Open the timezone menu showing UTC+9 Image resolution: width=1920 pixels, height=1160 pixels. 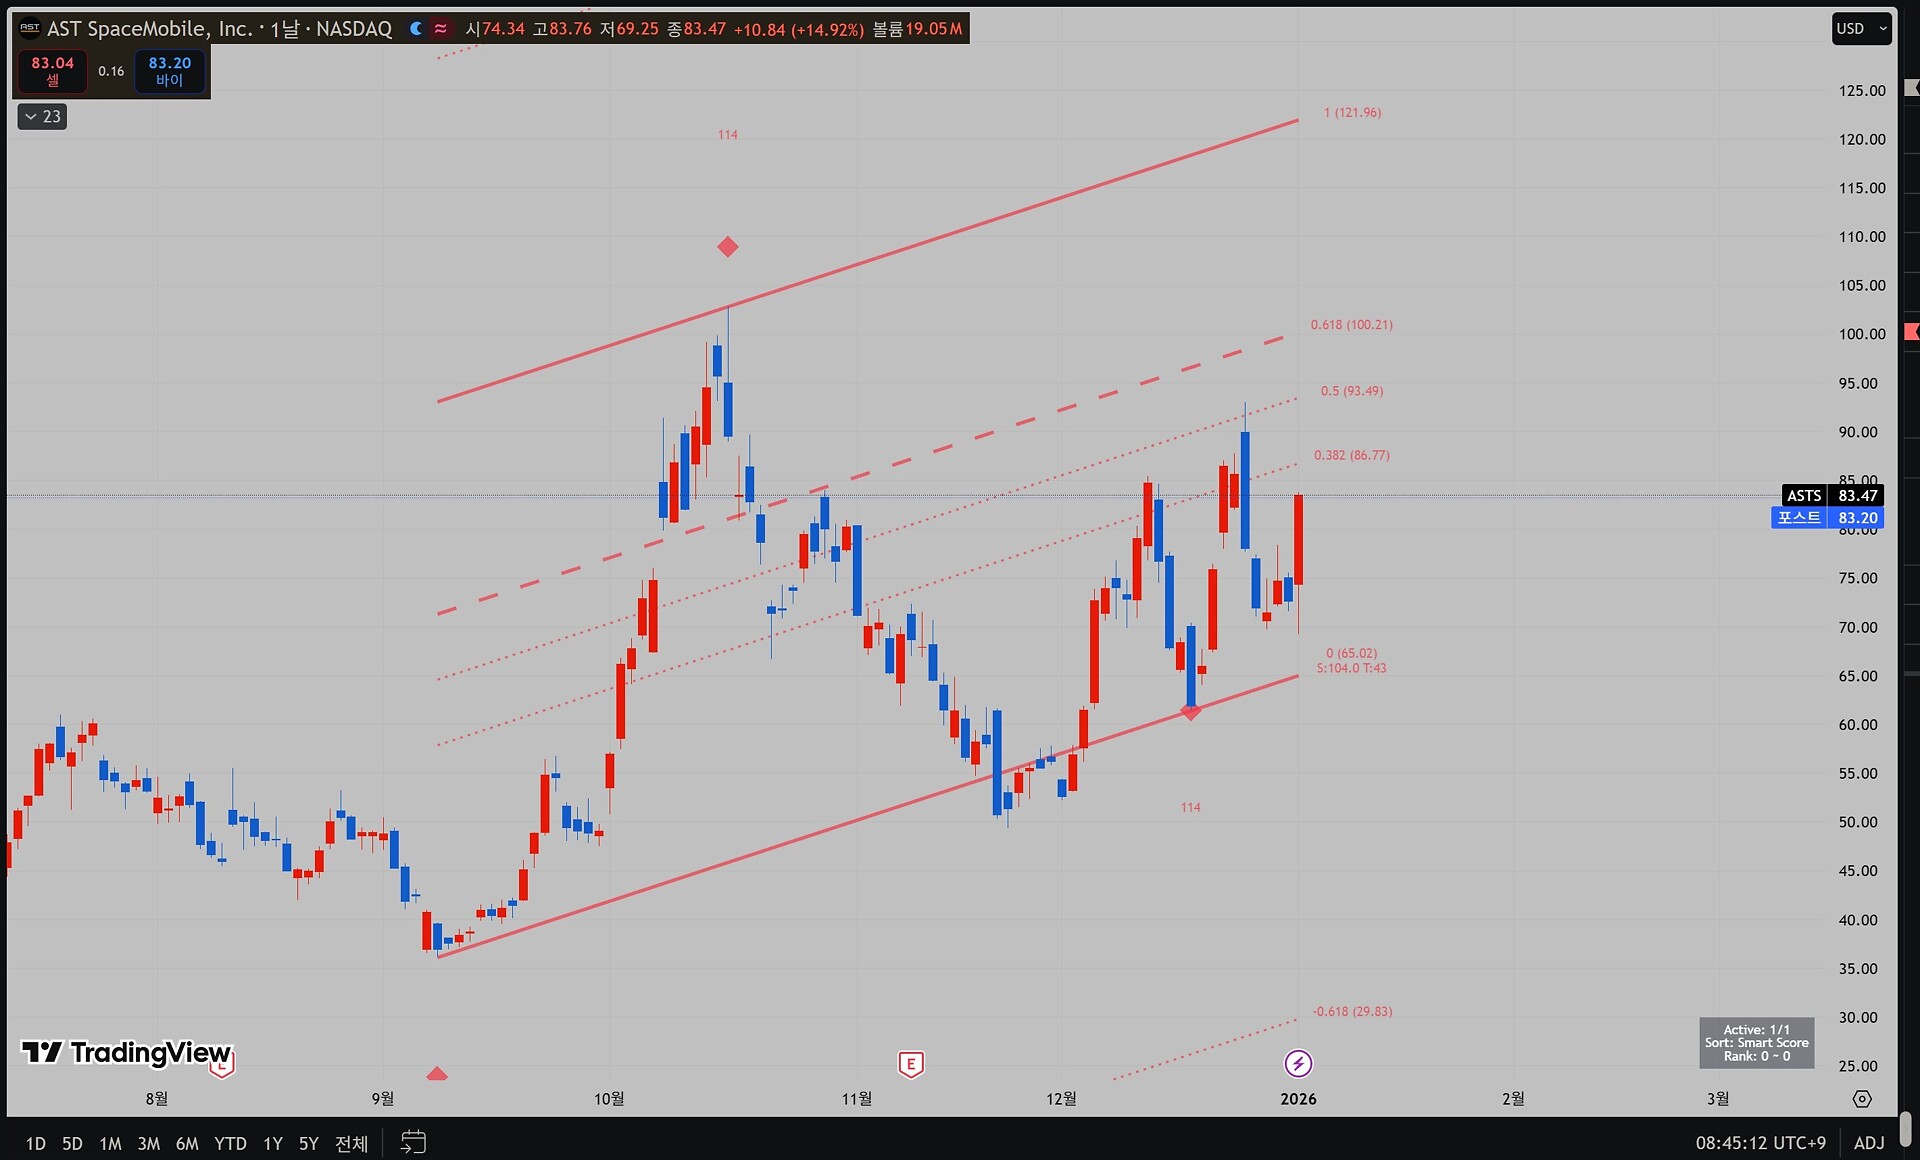(1760, 1142)
